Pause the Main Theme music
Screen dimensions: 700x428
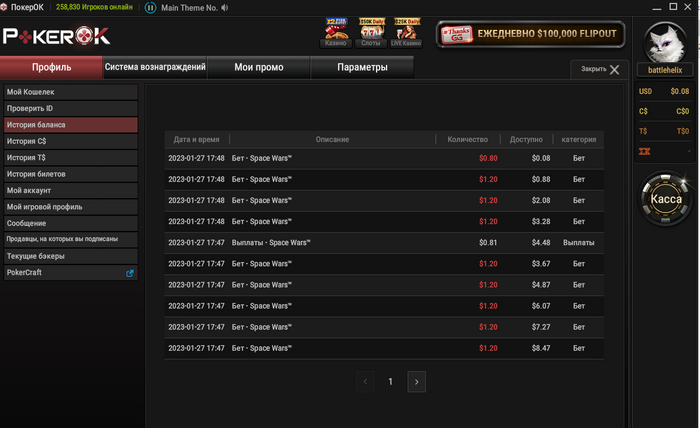tap(150, 8)
